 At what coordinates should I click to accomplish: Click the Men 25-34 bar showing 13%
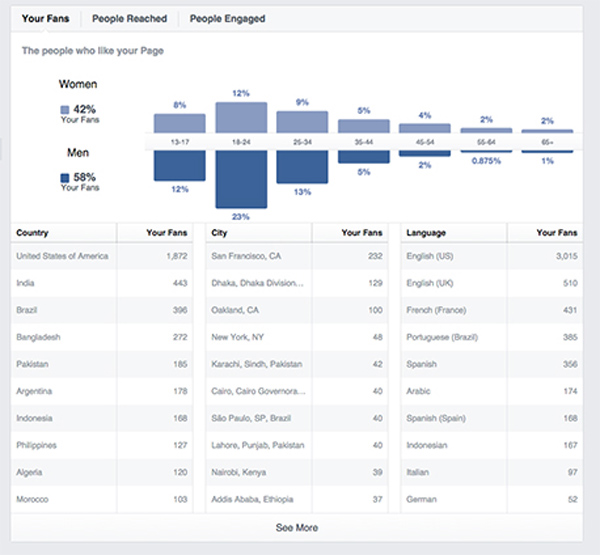click(302, 167)
